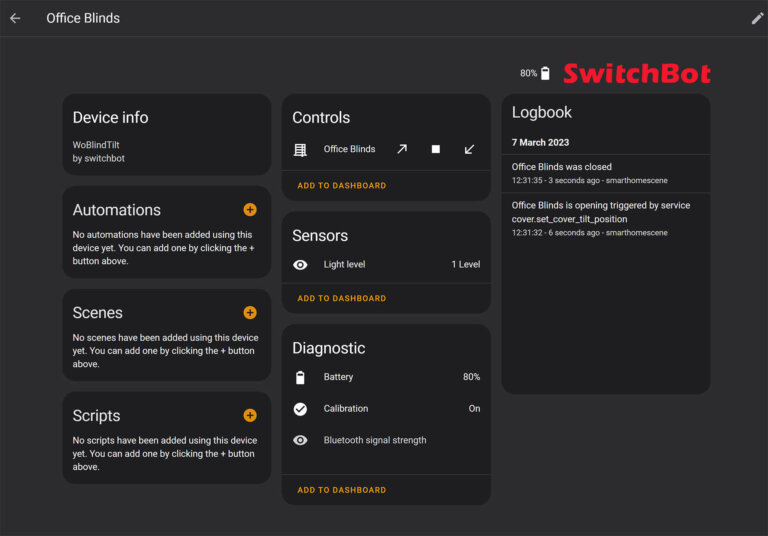The image size is (768, 536).
Task: Click the Logbook heading
Action: [542, 113]
